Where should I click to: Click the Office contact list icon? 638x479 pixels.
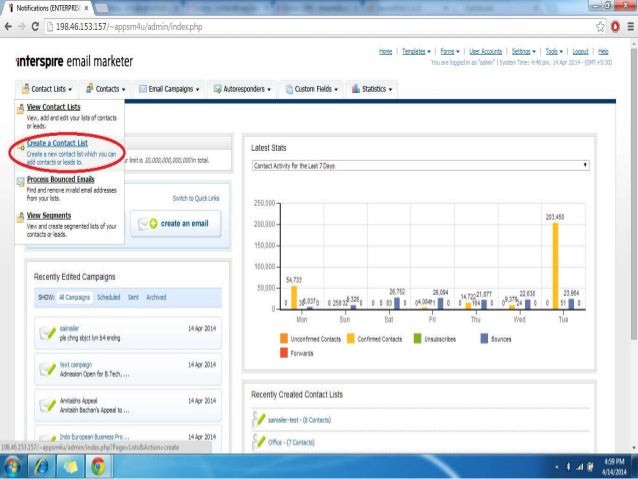coord(259,442)
